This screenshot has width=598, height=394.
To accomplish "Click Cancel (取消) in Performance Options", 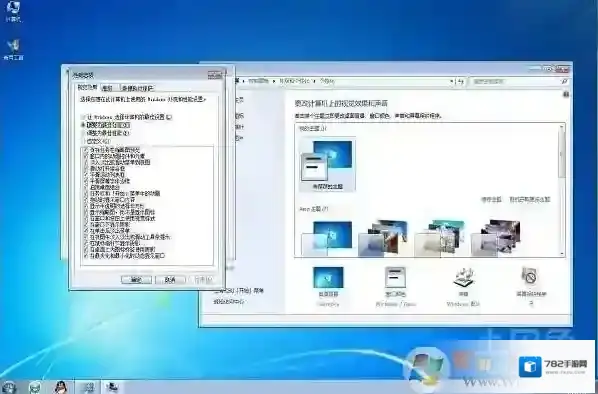I will tap(170, 280).
